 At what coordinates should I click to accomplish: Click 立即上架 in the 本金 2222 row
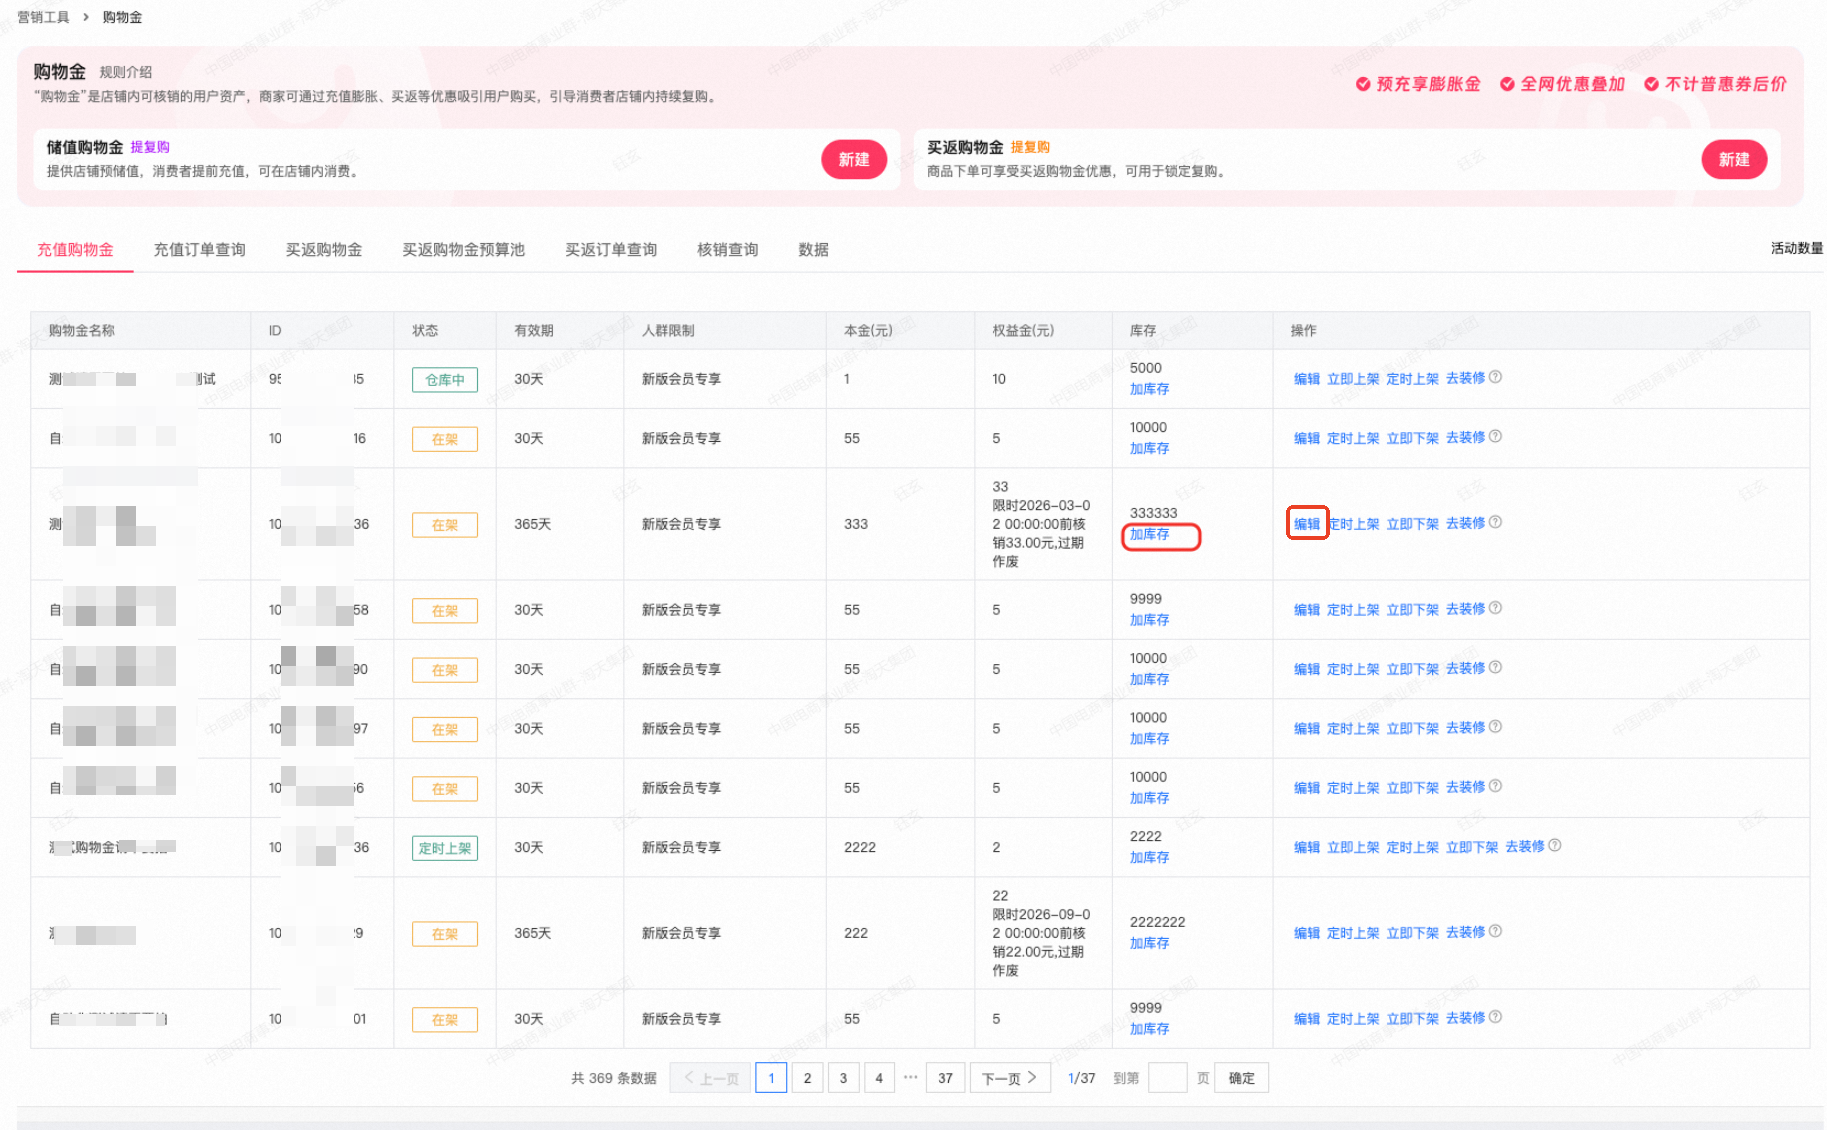(x=1353, y=847)
